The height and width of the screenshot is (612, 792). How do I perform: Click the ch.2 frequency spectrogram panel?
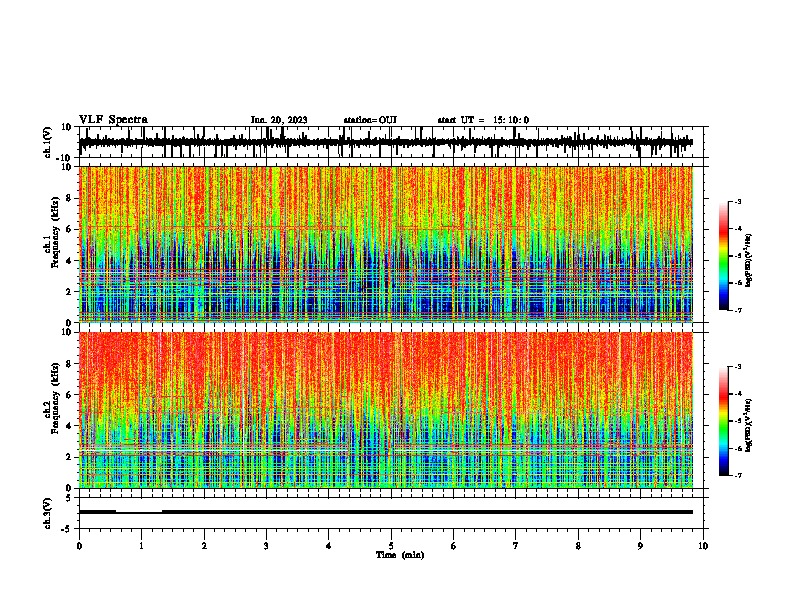pos(393,410)
